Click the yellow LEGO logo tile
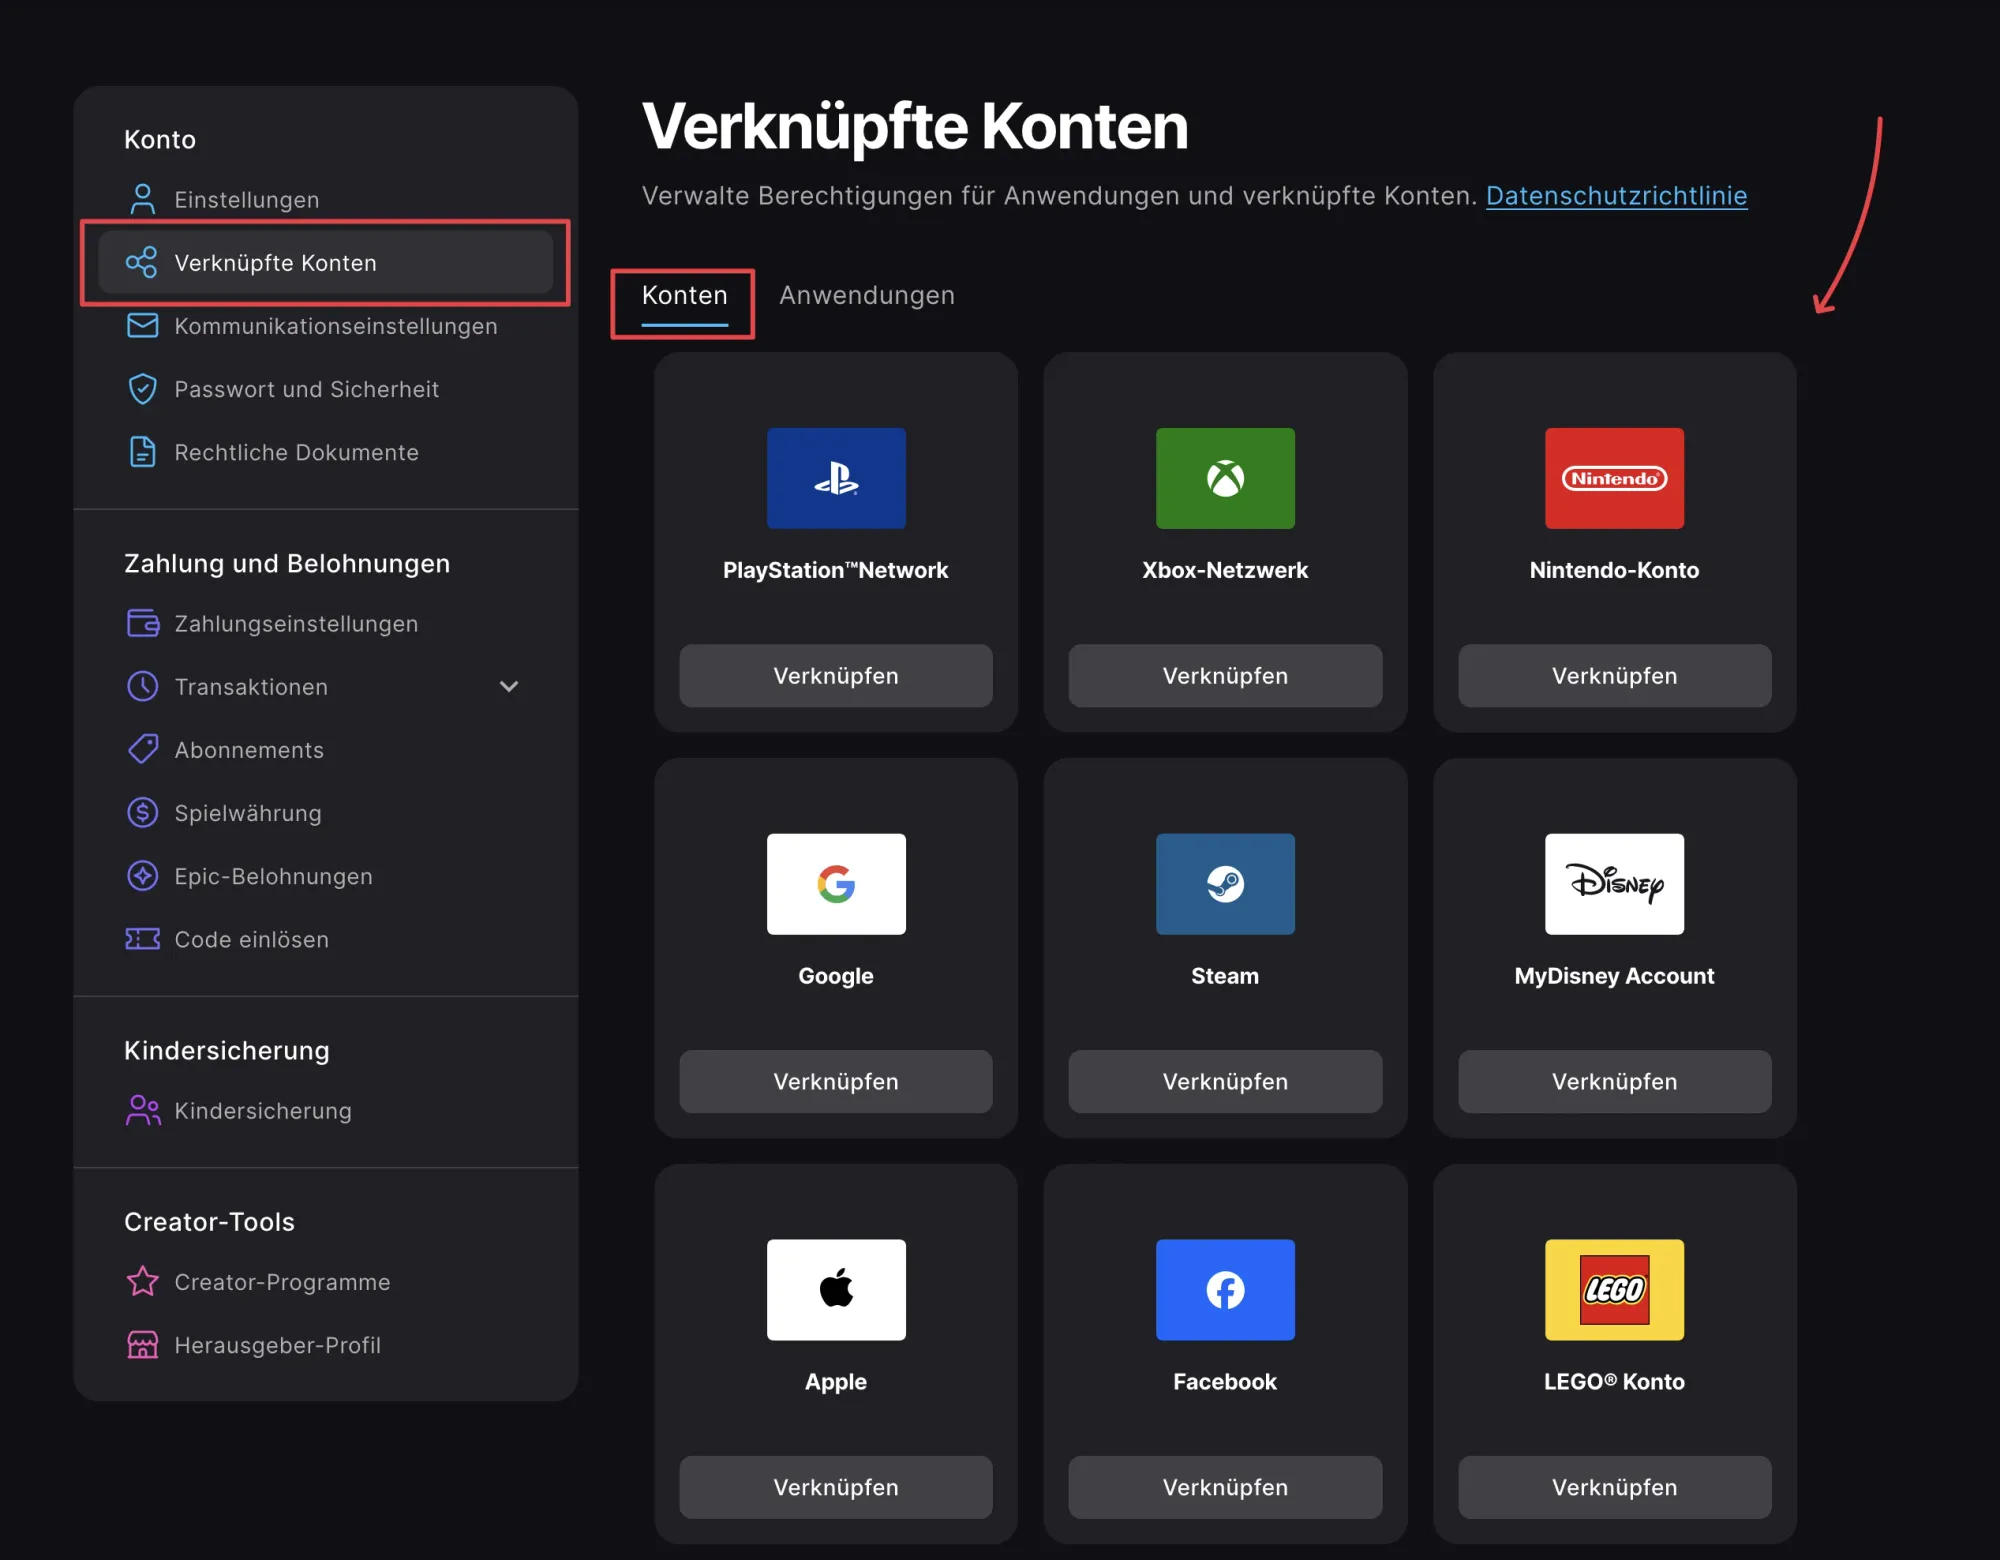 point(1614,1290)
